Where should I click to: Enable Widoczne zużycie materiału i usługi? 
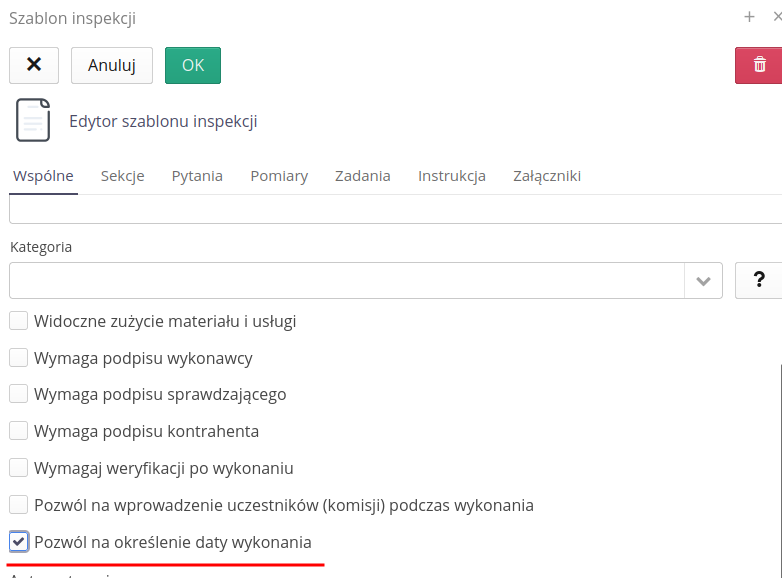[x=19, y=321]
